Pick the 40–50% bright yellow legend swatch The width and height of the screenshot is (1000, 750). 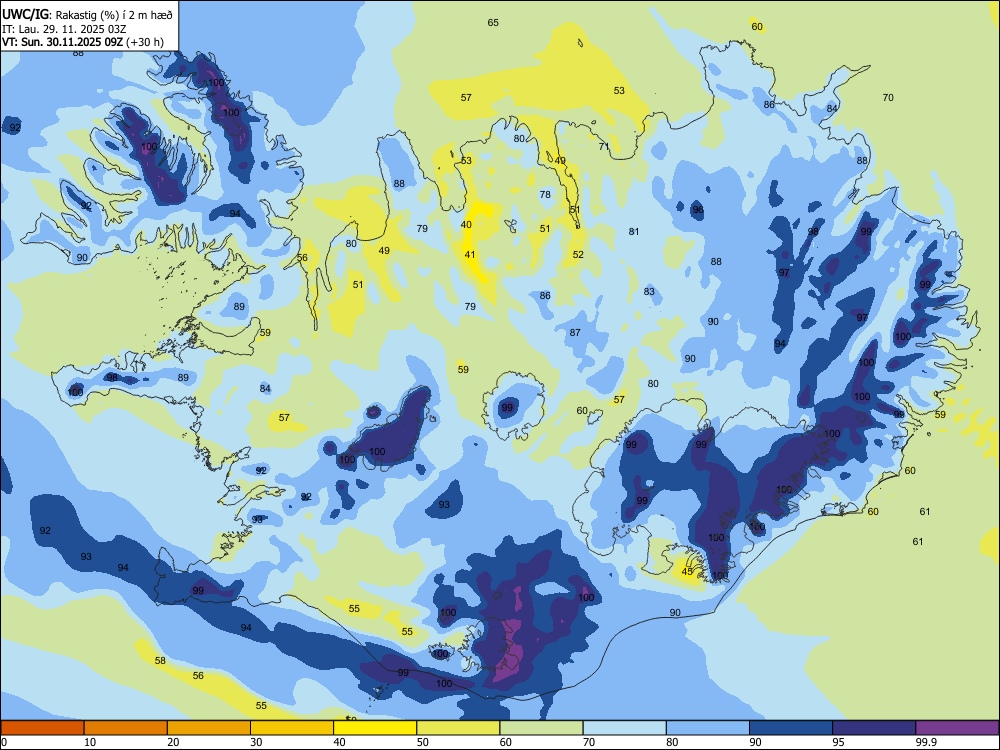click(375, 728)
